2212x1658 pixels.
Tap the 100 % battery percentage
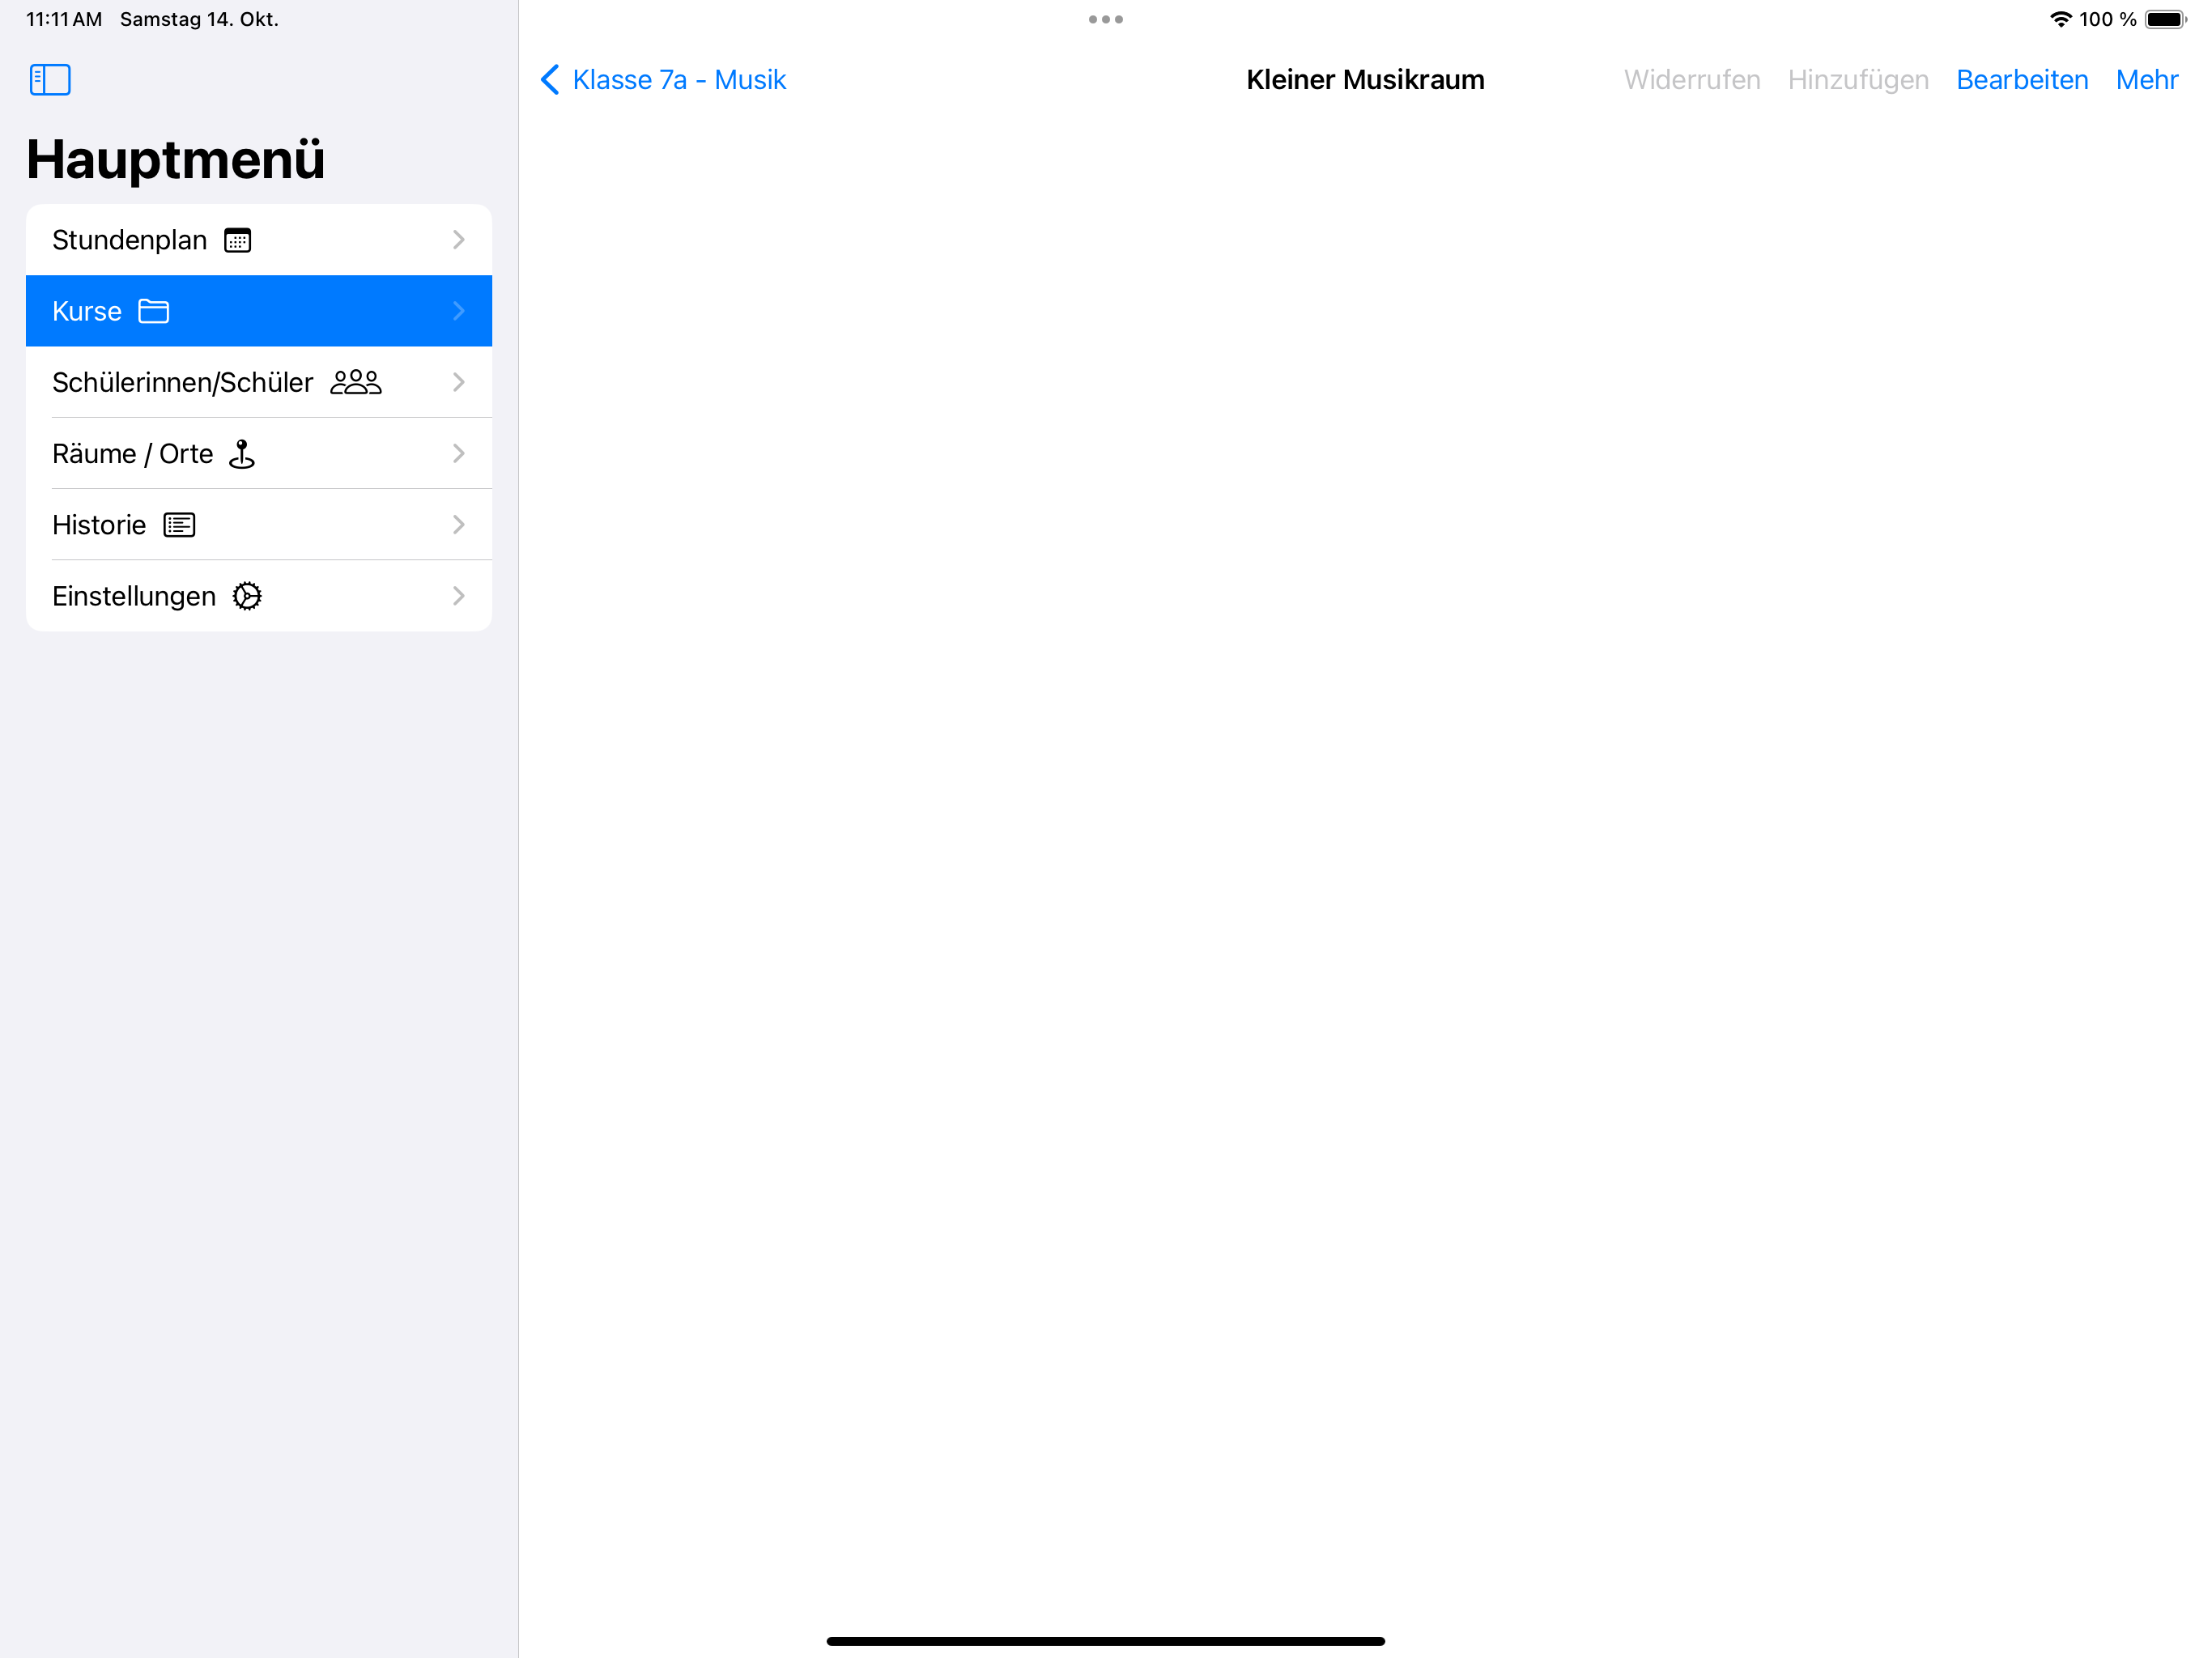tap(2108, 19)
